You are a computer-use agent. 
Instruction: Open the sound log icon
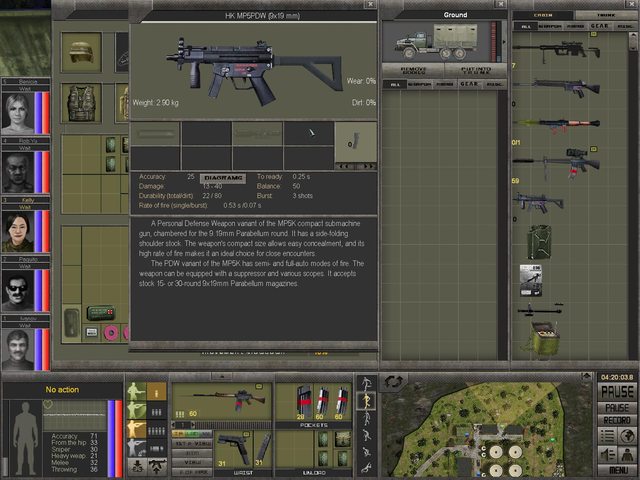tap(607, 454)
